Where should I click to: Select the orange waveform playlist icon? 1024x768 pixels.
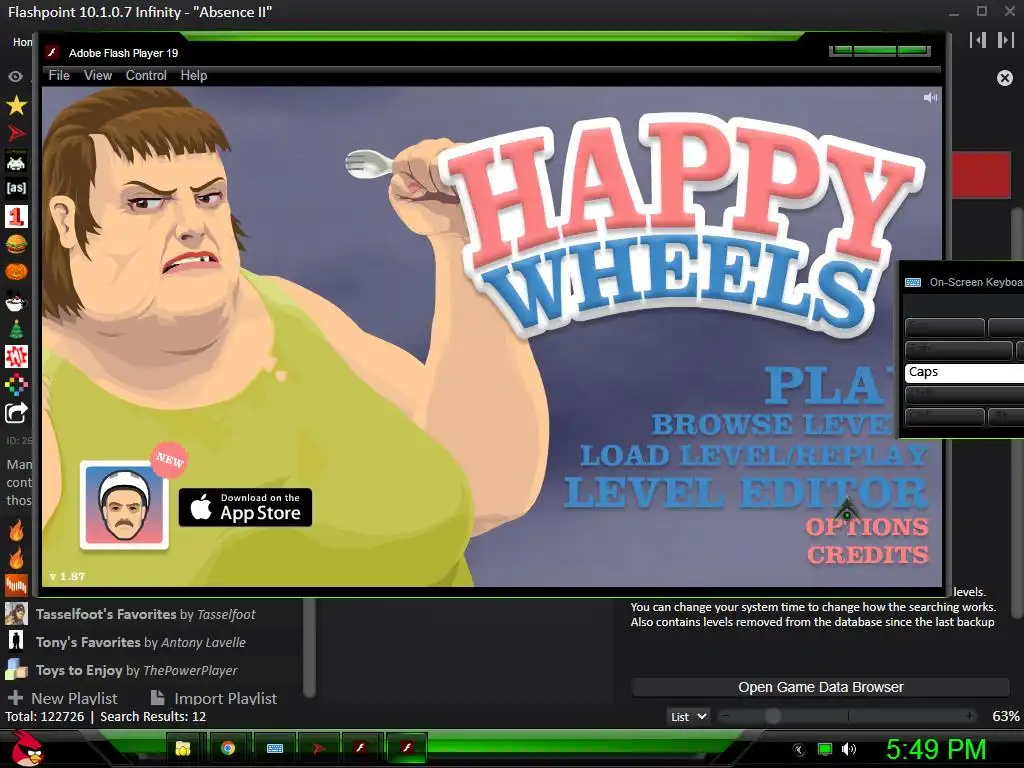[x=16, y=584]
